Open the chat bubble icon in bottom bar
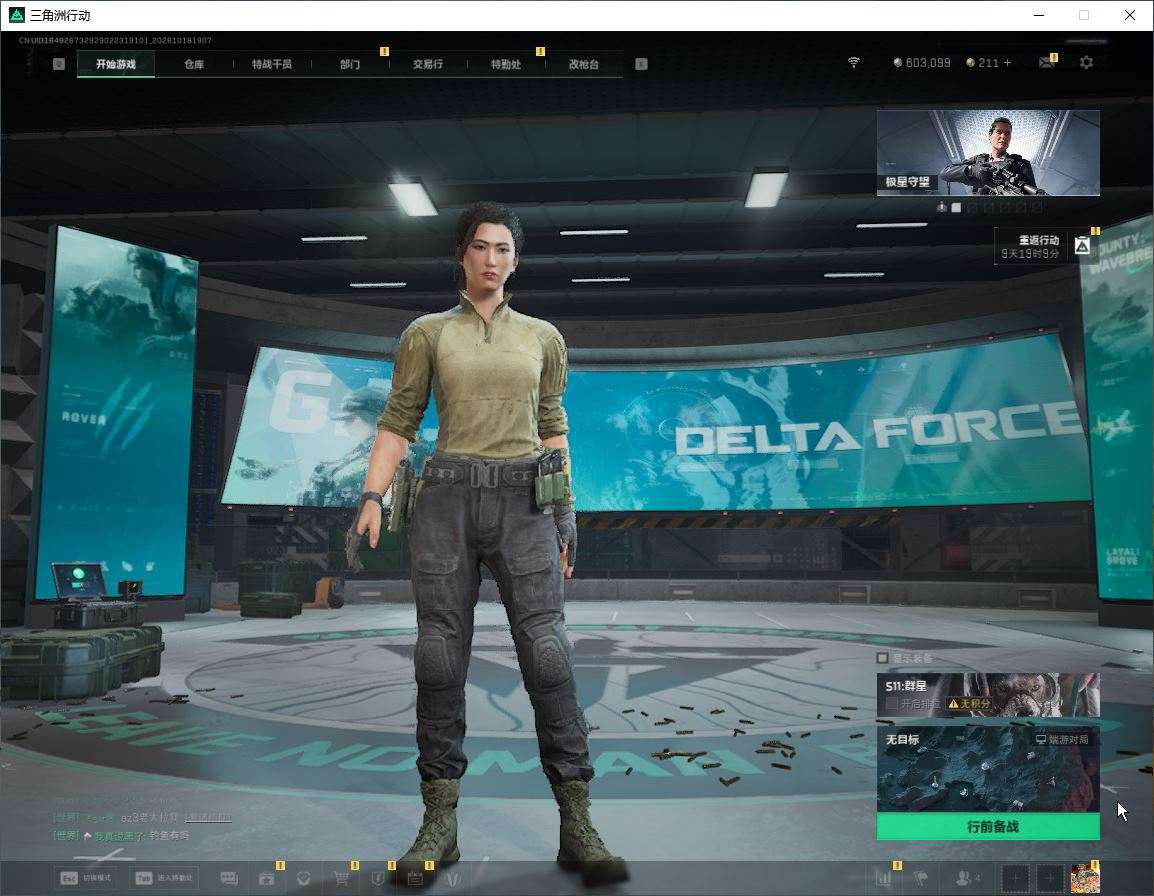The height and width of the screenshot is (896, 1154). (x=229, y=878)
